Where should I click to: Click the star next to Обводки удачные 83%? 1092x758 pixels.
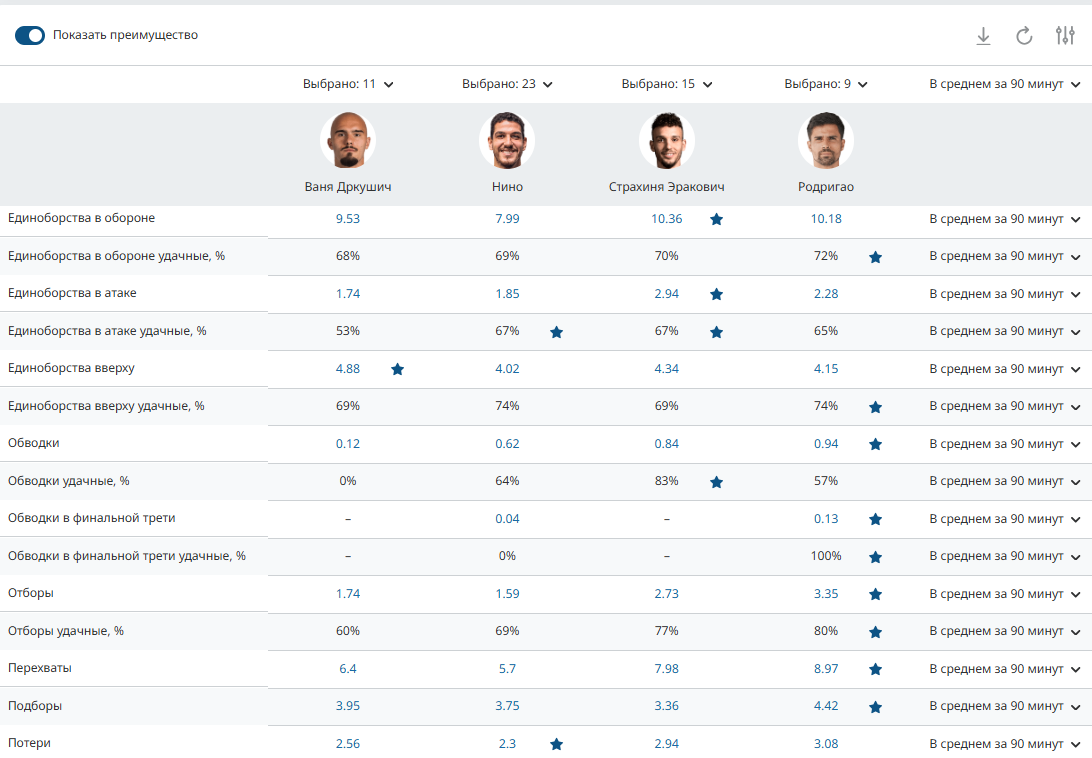pos(716,482)
